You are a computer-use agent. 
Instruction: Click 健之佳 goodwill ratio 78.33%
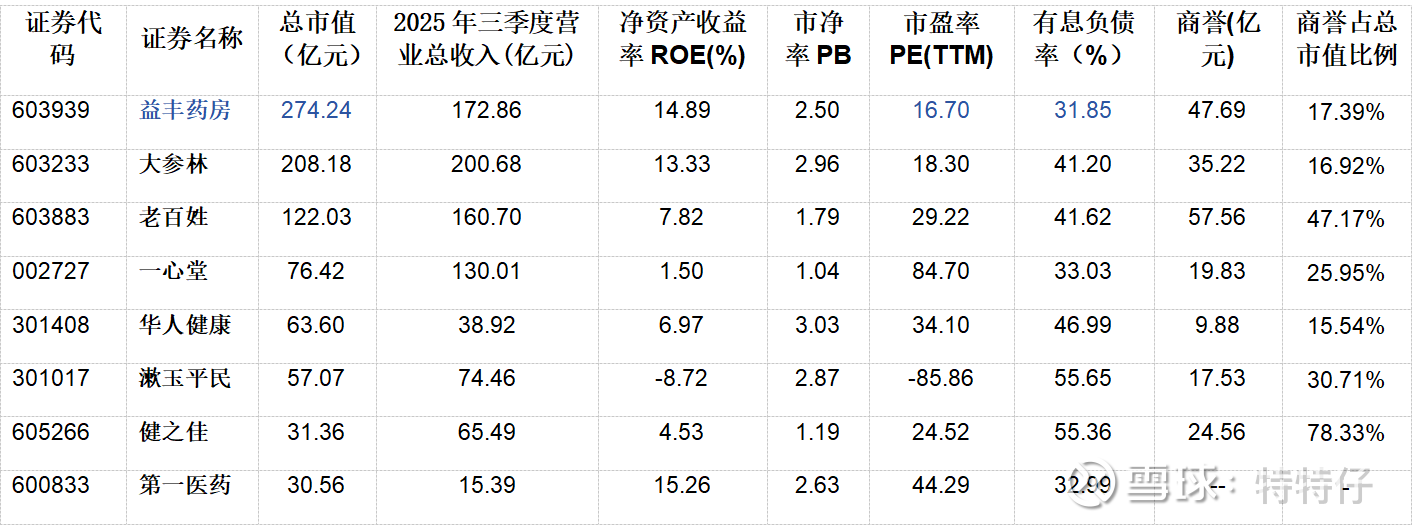pos(1346,433)
